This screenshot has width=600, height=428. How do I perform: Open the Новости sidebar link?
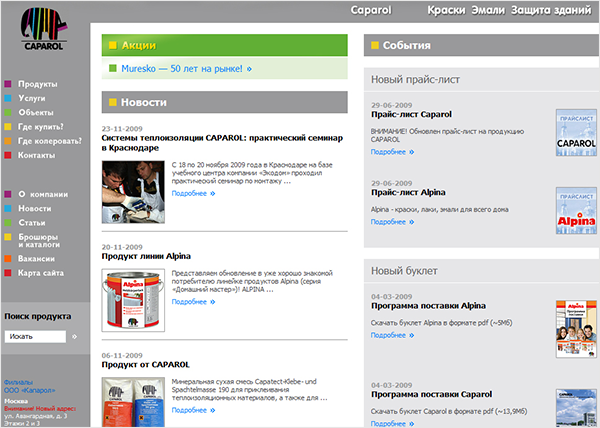pyautogui.click(x=35, y=208)
